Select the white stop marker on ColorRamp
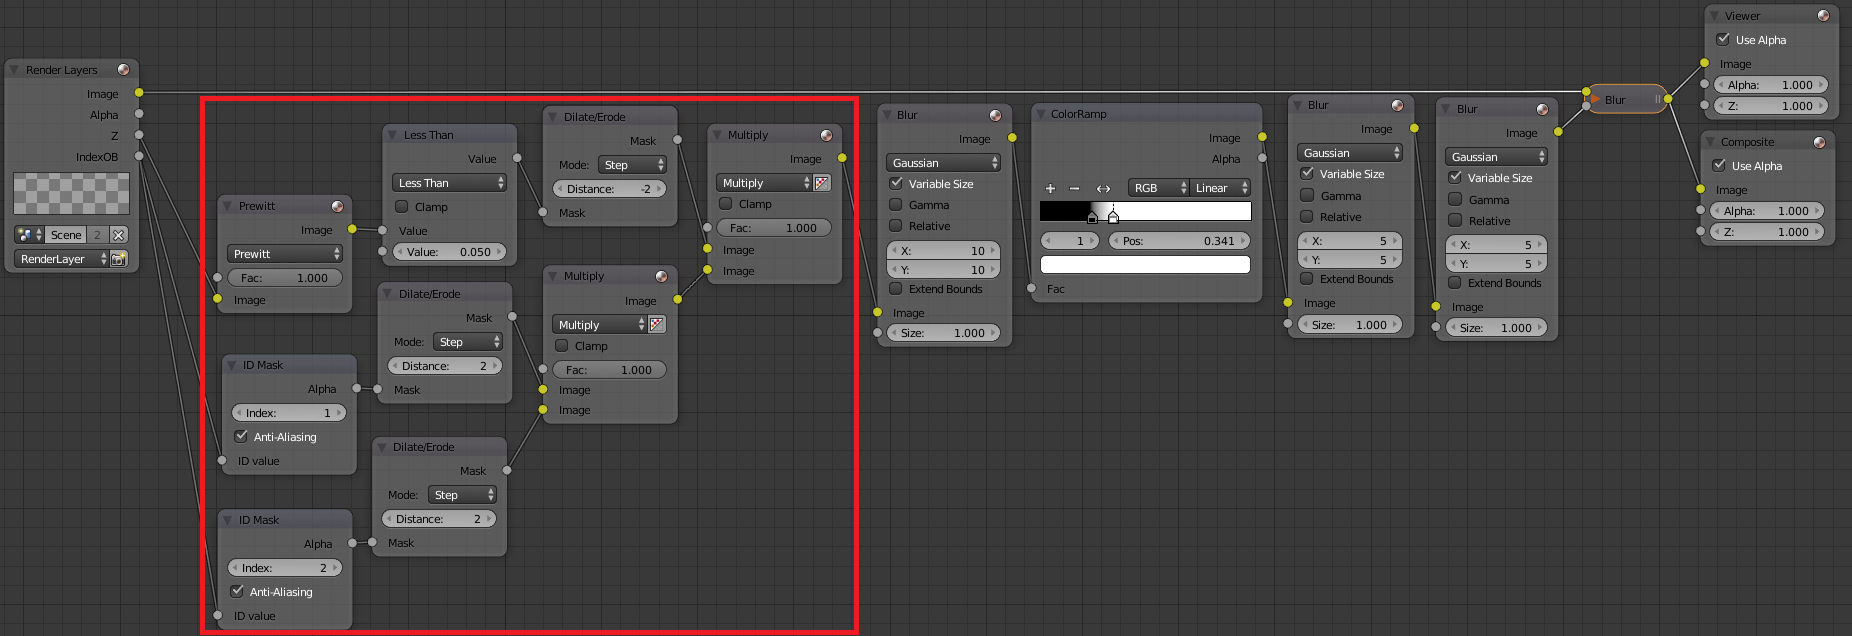The height and width of the screenshot is (636, 1852). (x=1113, y=215)
